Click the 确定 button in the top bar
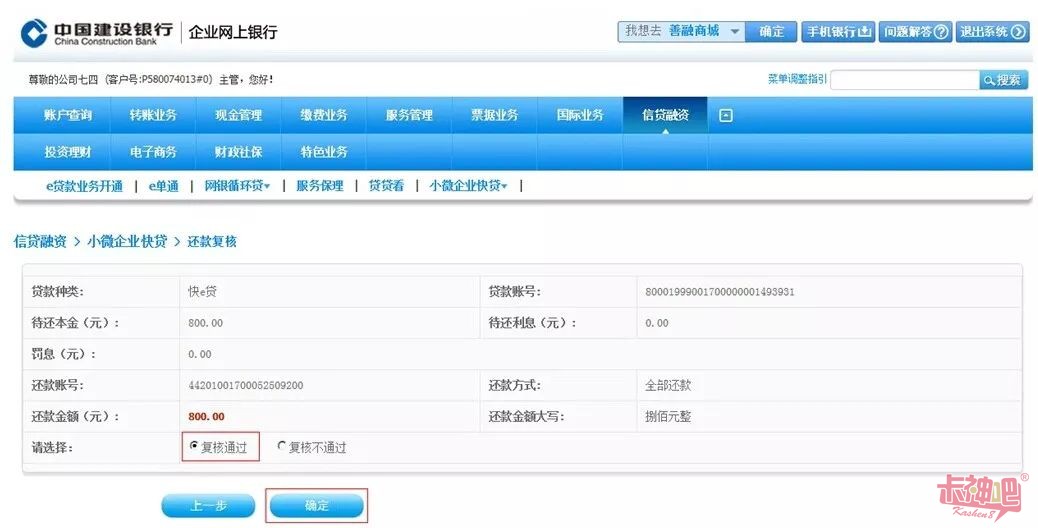 [771, 31]
